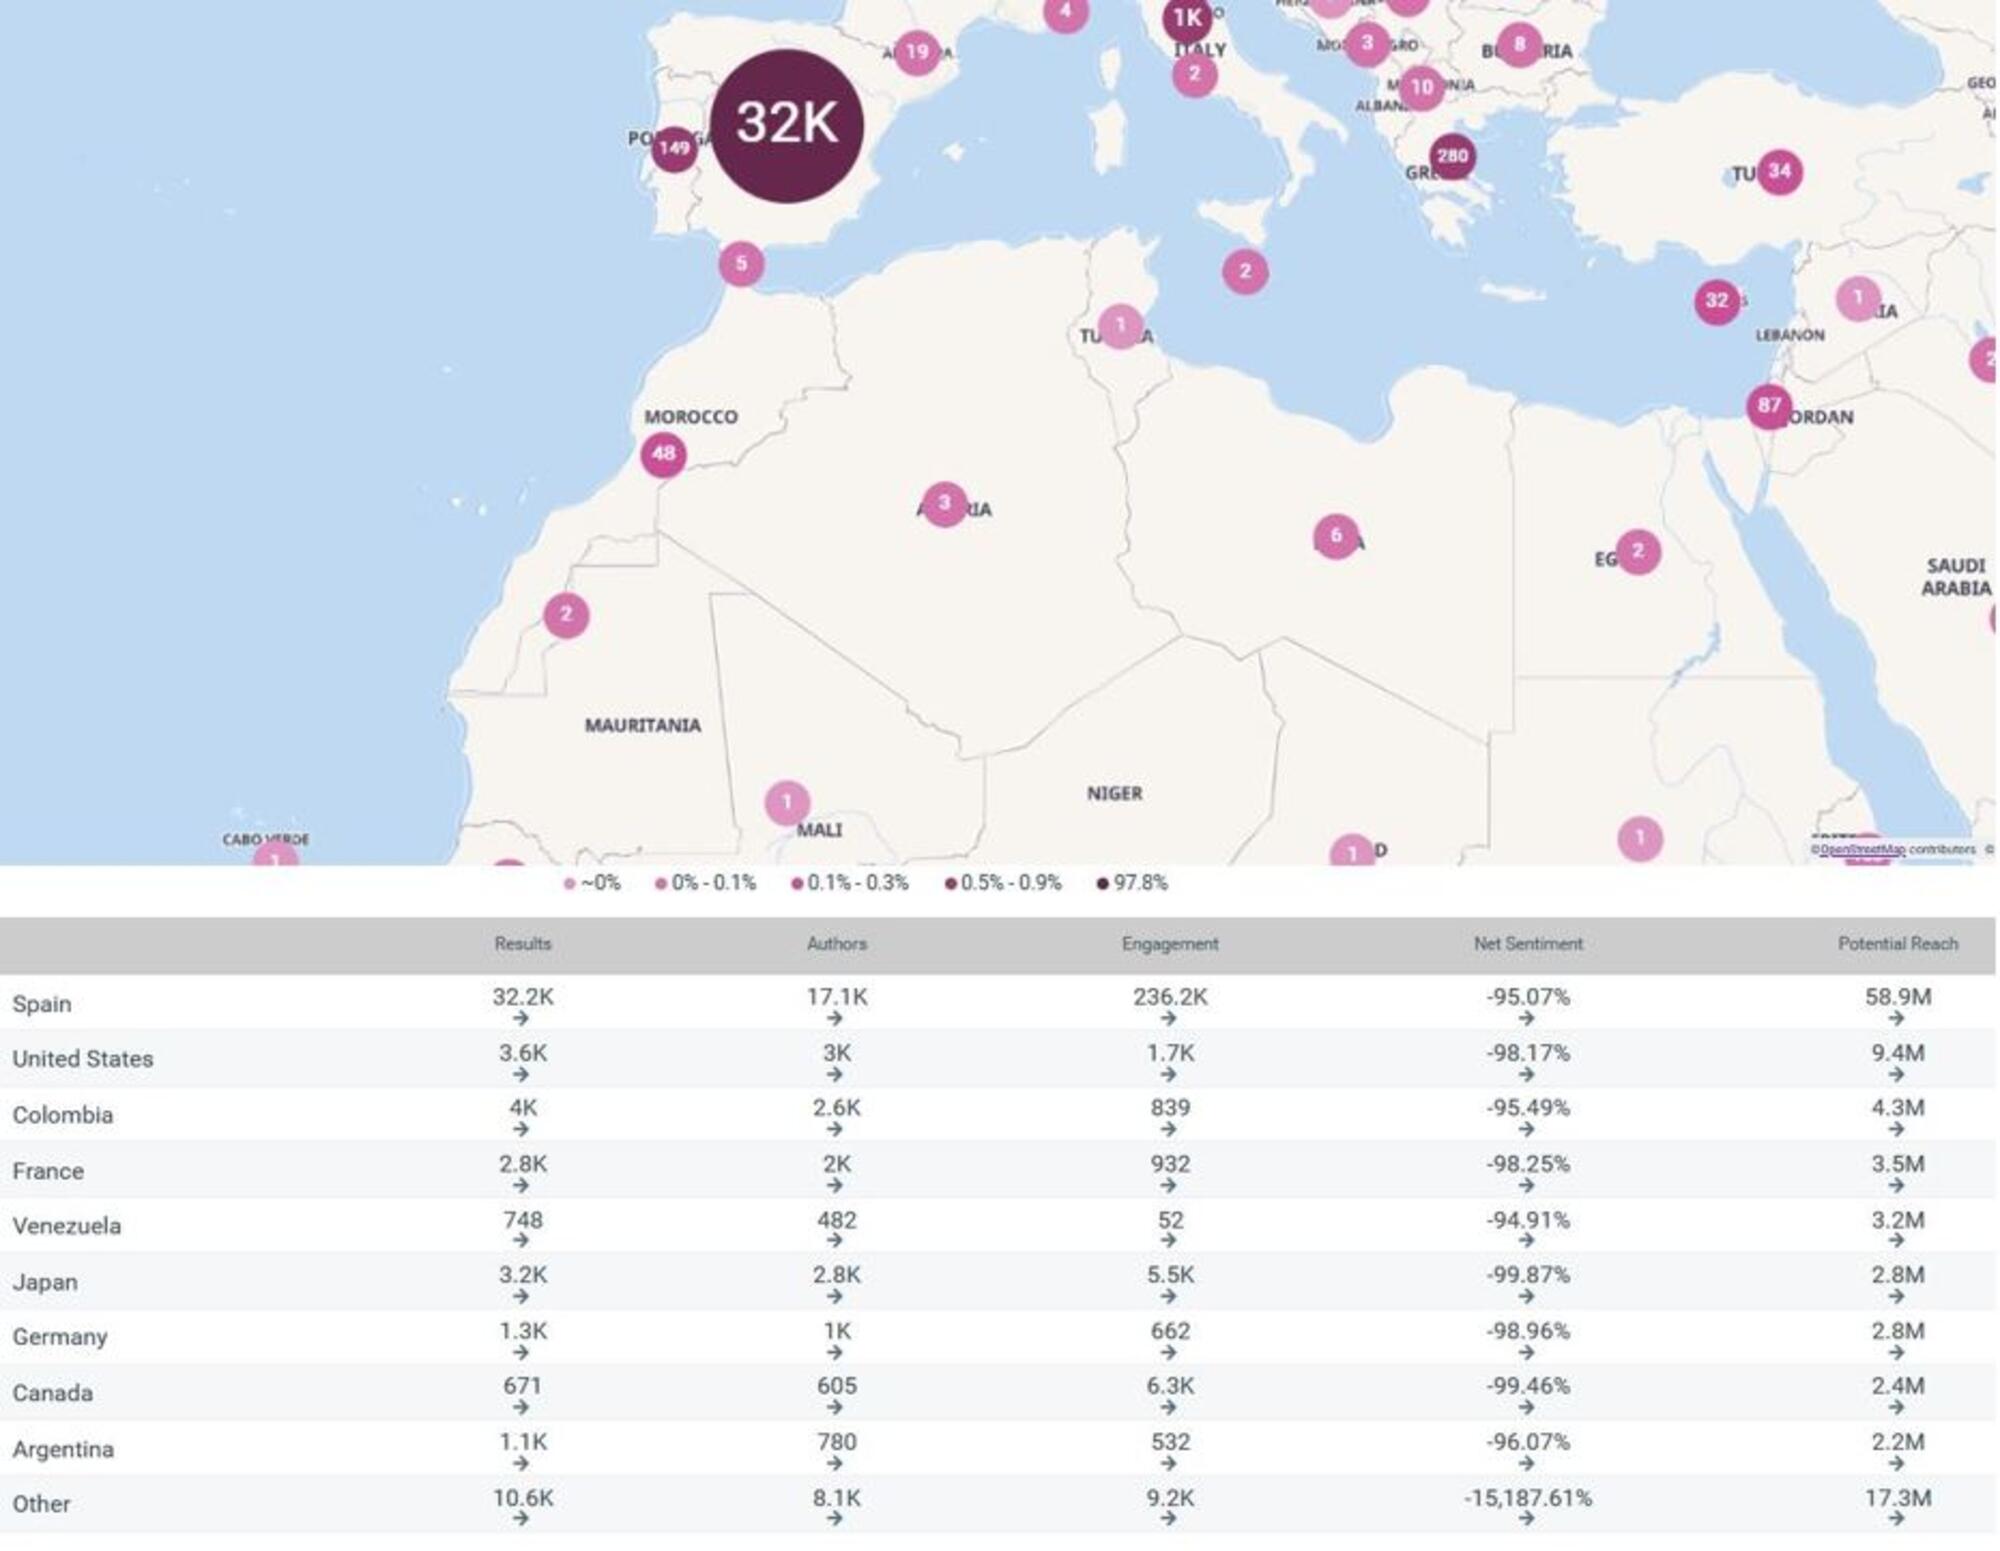Click the 2 marker in Western Sahara
2000x1551 pixels.
(566, 615)
